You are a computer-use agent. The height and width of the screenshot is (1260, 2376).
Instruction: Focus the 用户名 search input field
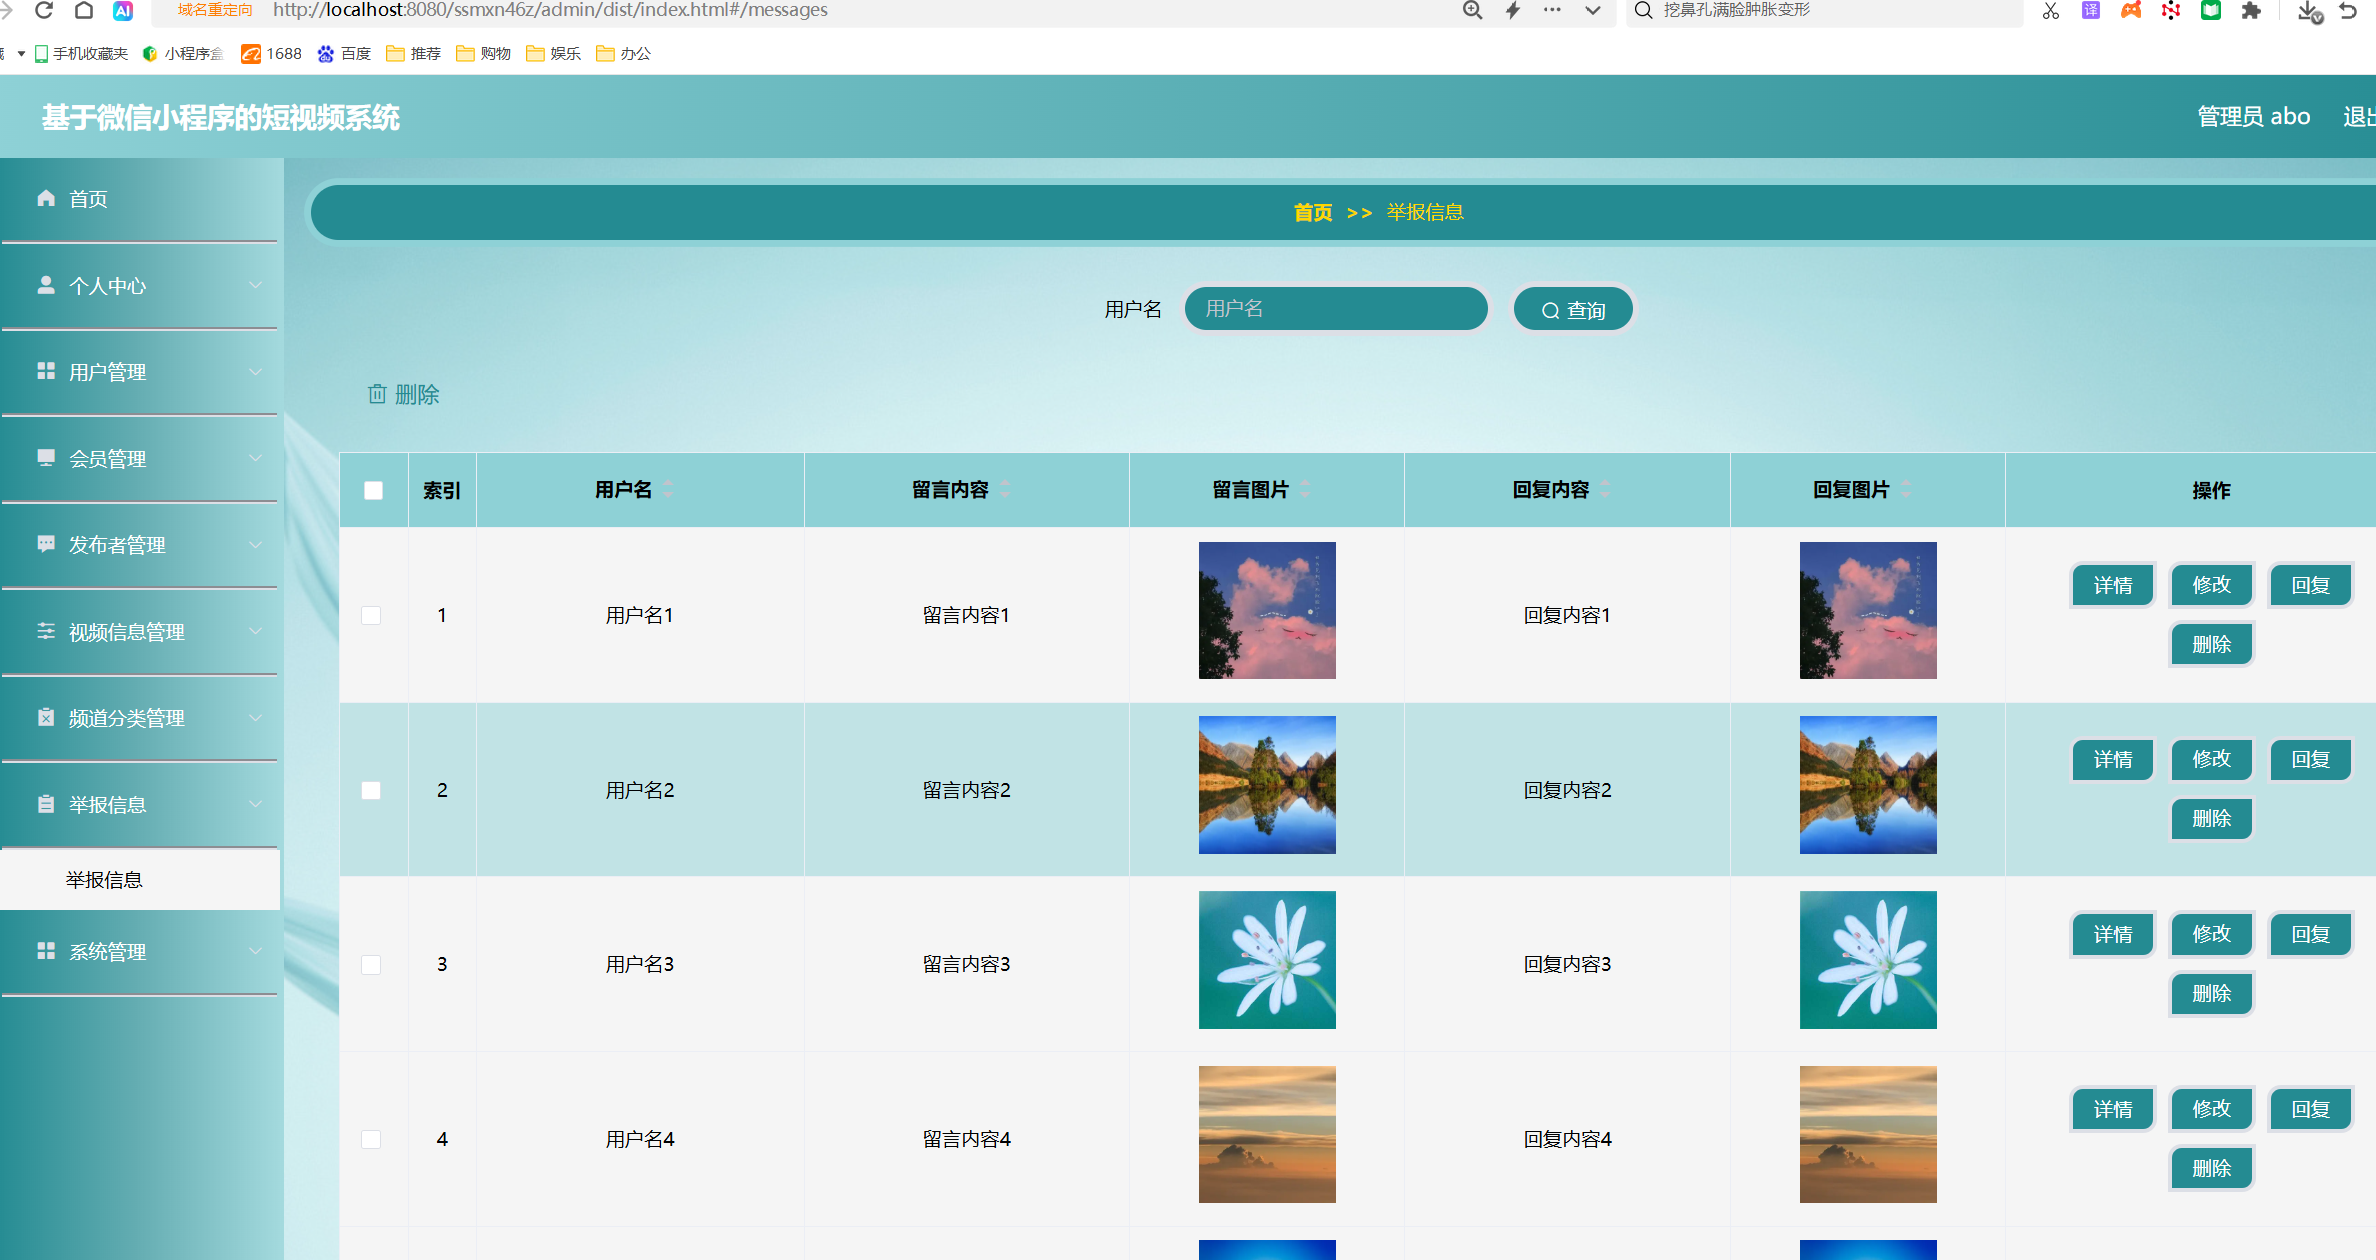1336,309
